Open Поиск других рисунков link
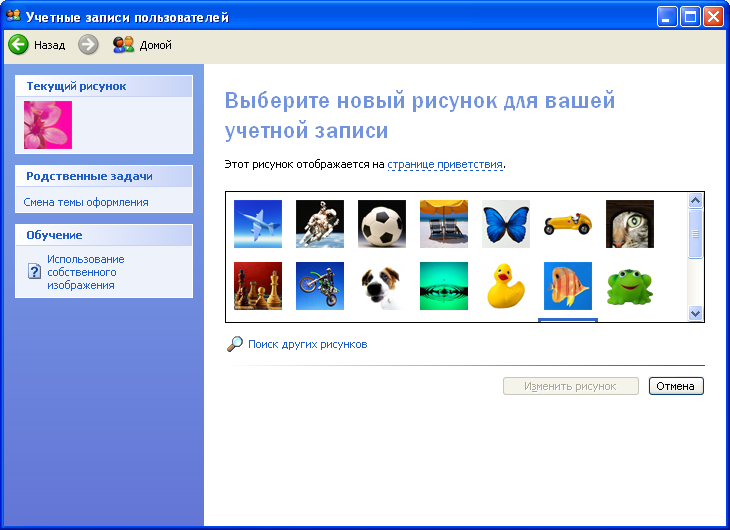The width and height of the screenshot is (730, 530). coord(307,344)
